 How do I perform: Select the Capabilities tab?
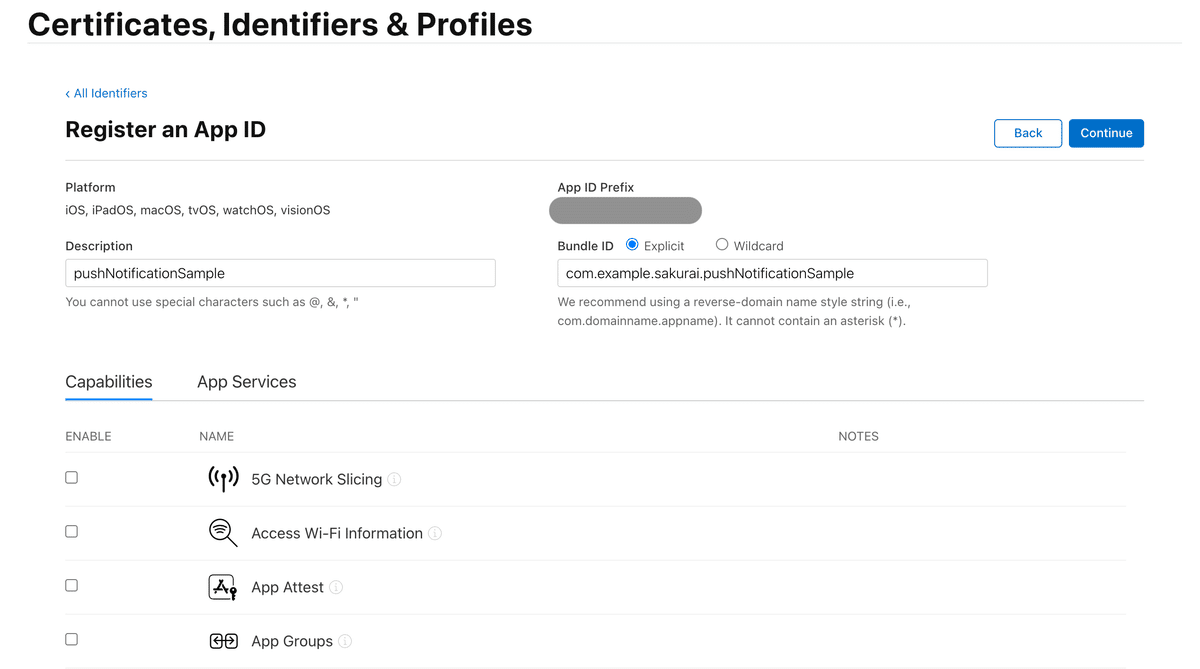(109, 382)
